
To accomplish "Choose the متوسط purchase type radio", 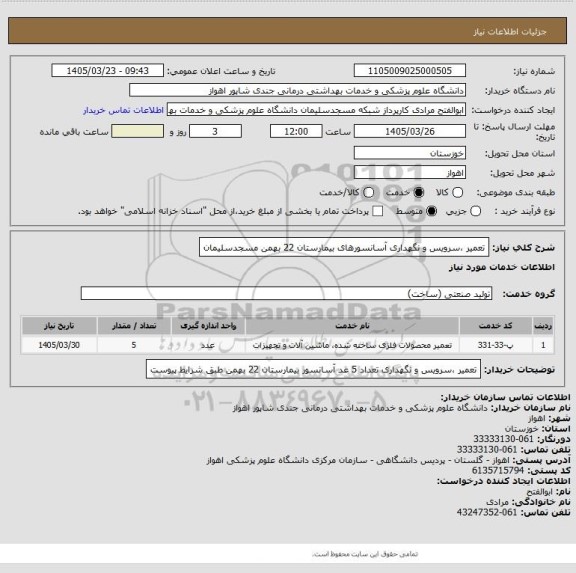I will tap(431, 211).
